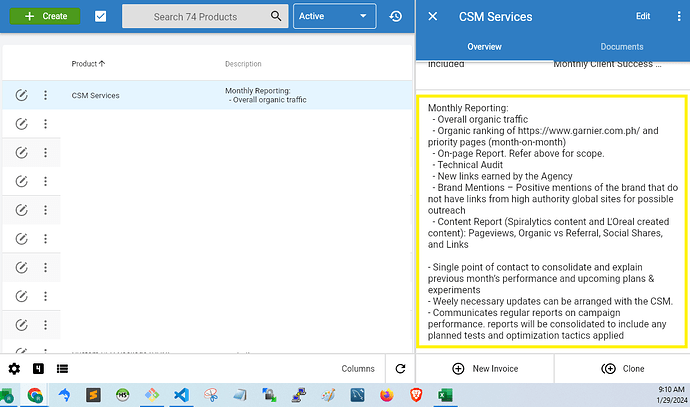Close the CSM Services panel
Viewport: 690px width, 407px height.
[x=433, y=16]
